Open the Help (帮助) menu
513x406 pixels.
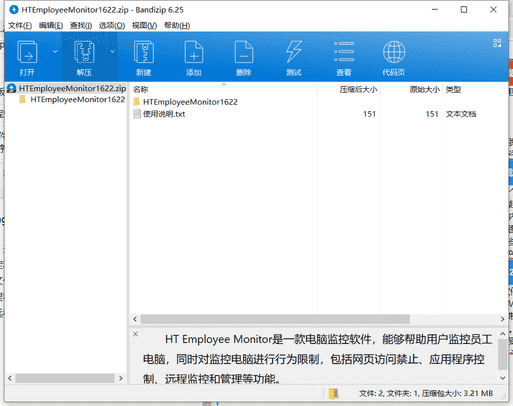[x=177, y=26]
